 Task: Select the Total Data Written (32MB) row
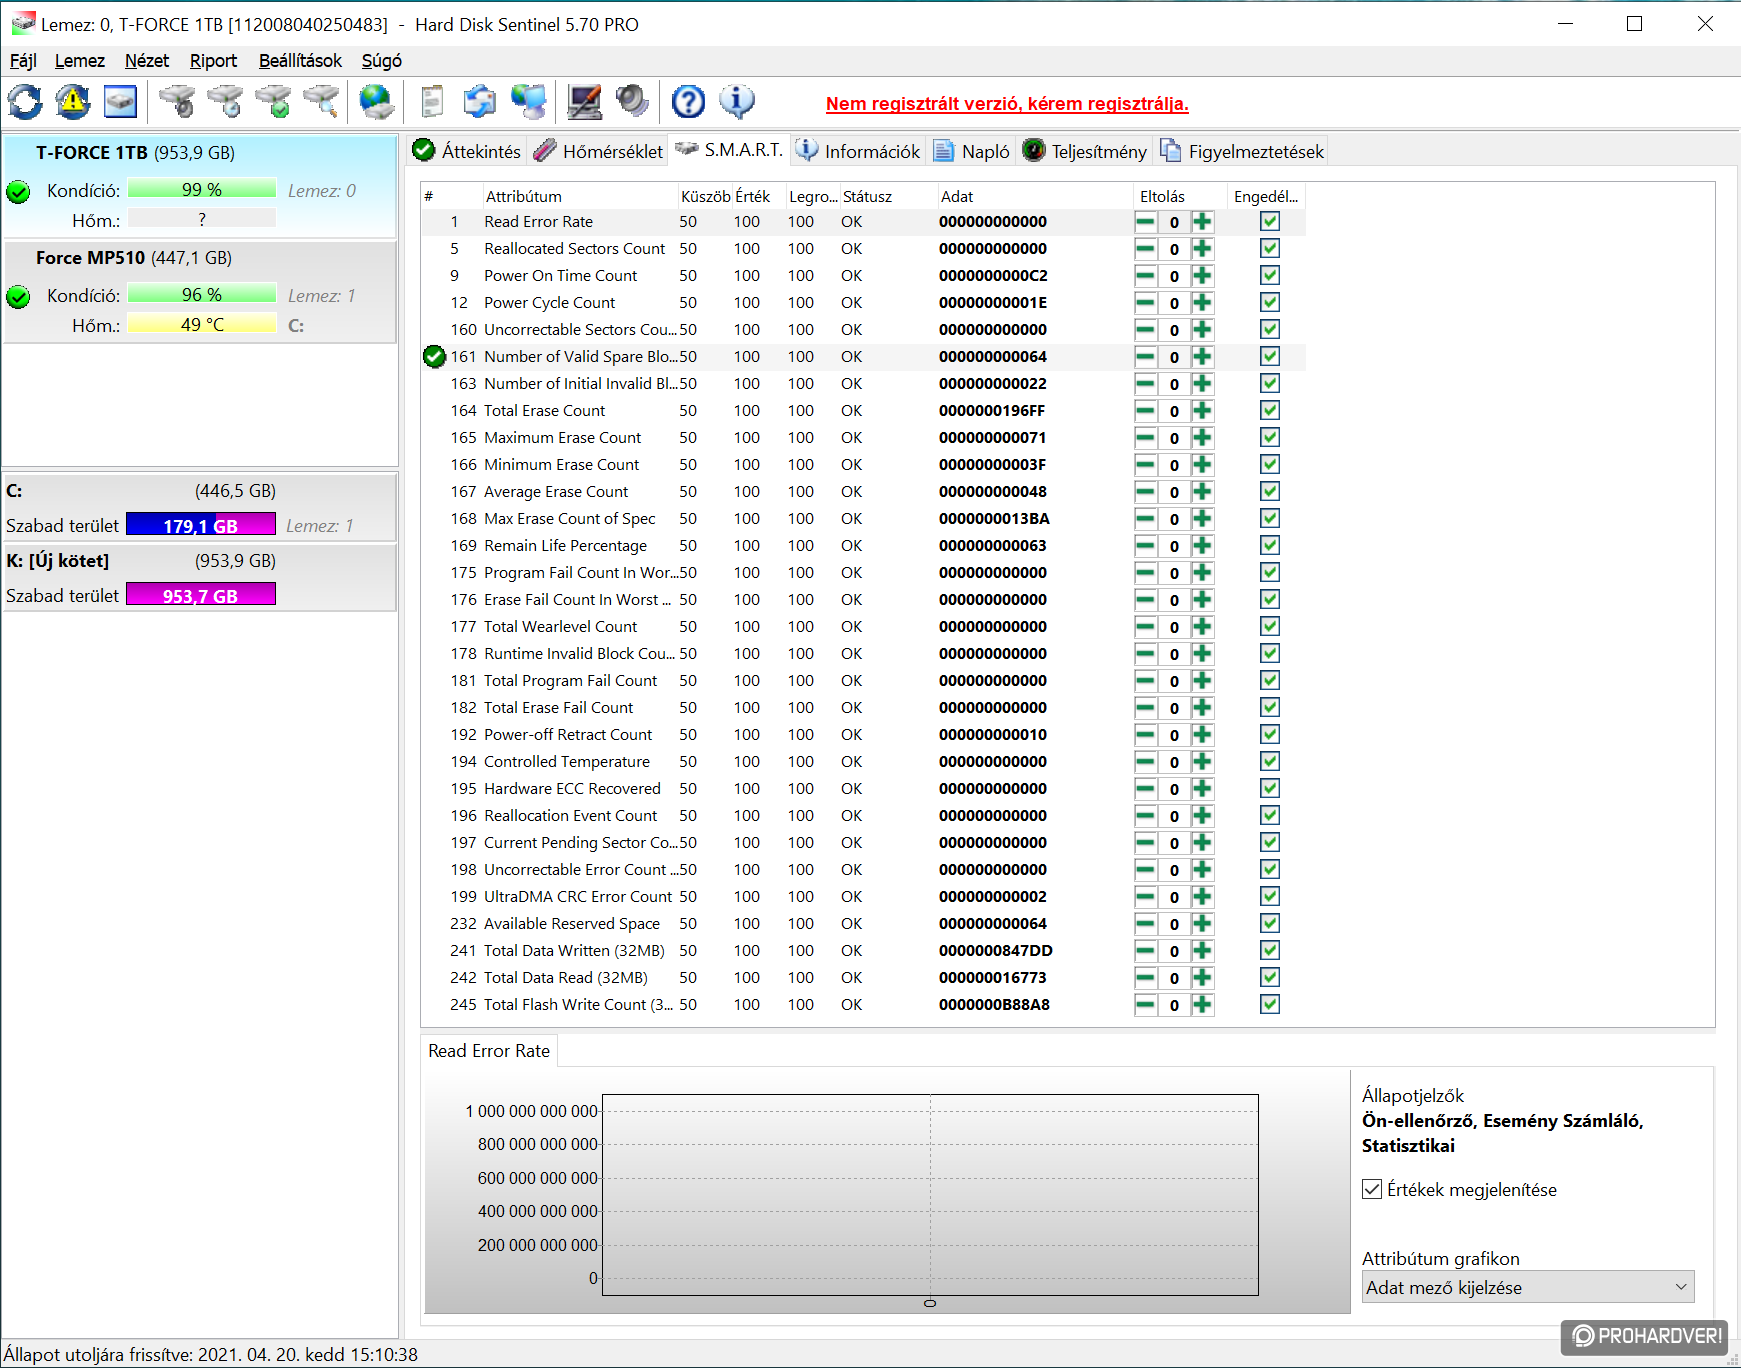point(863,951)
